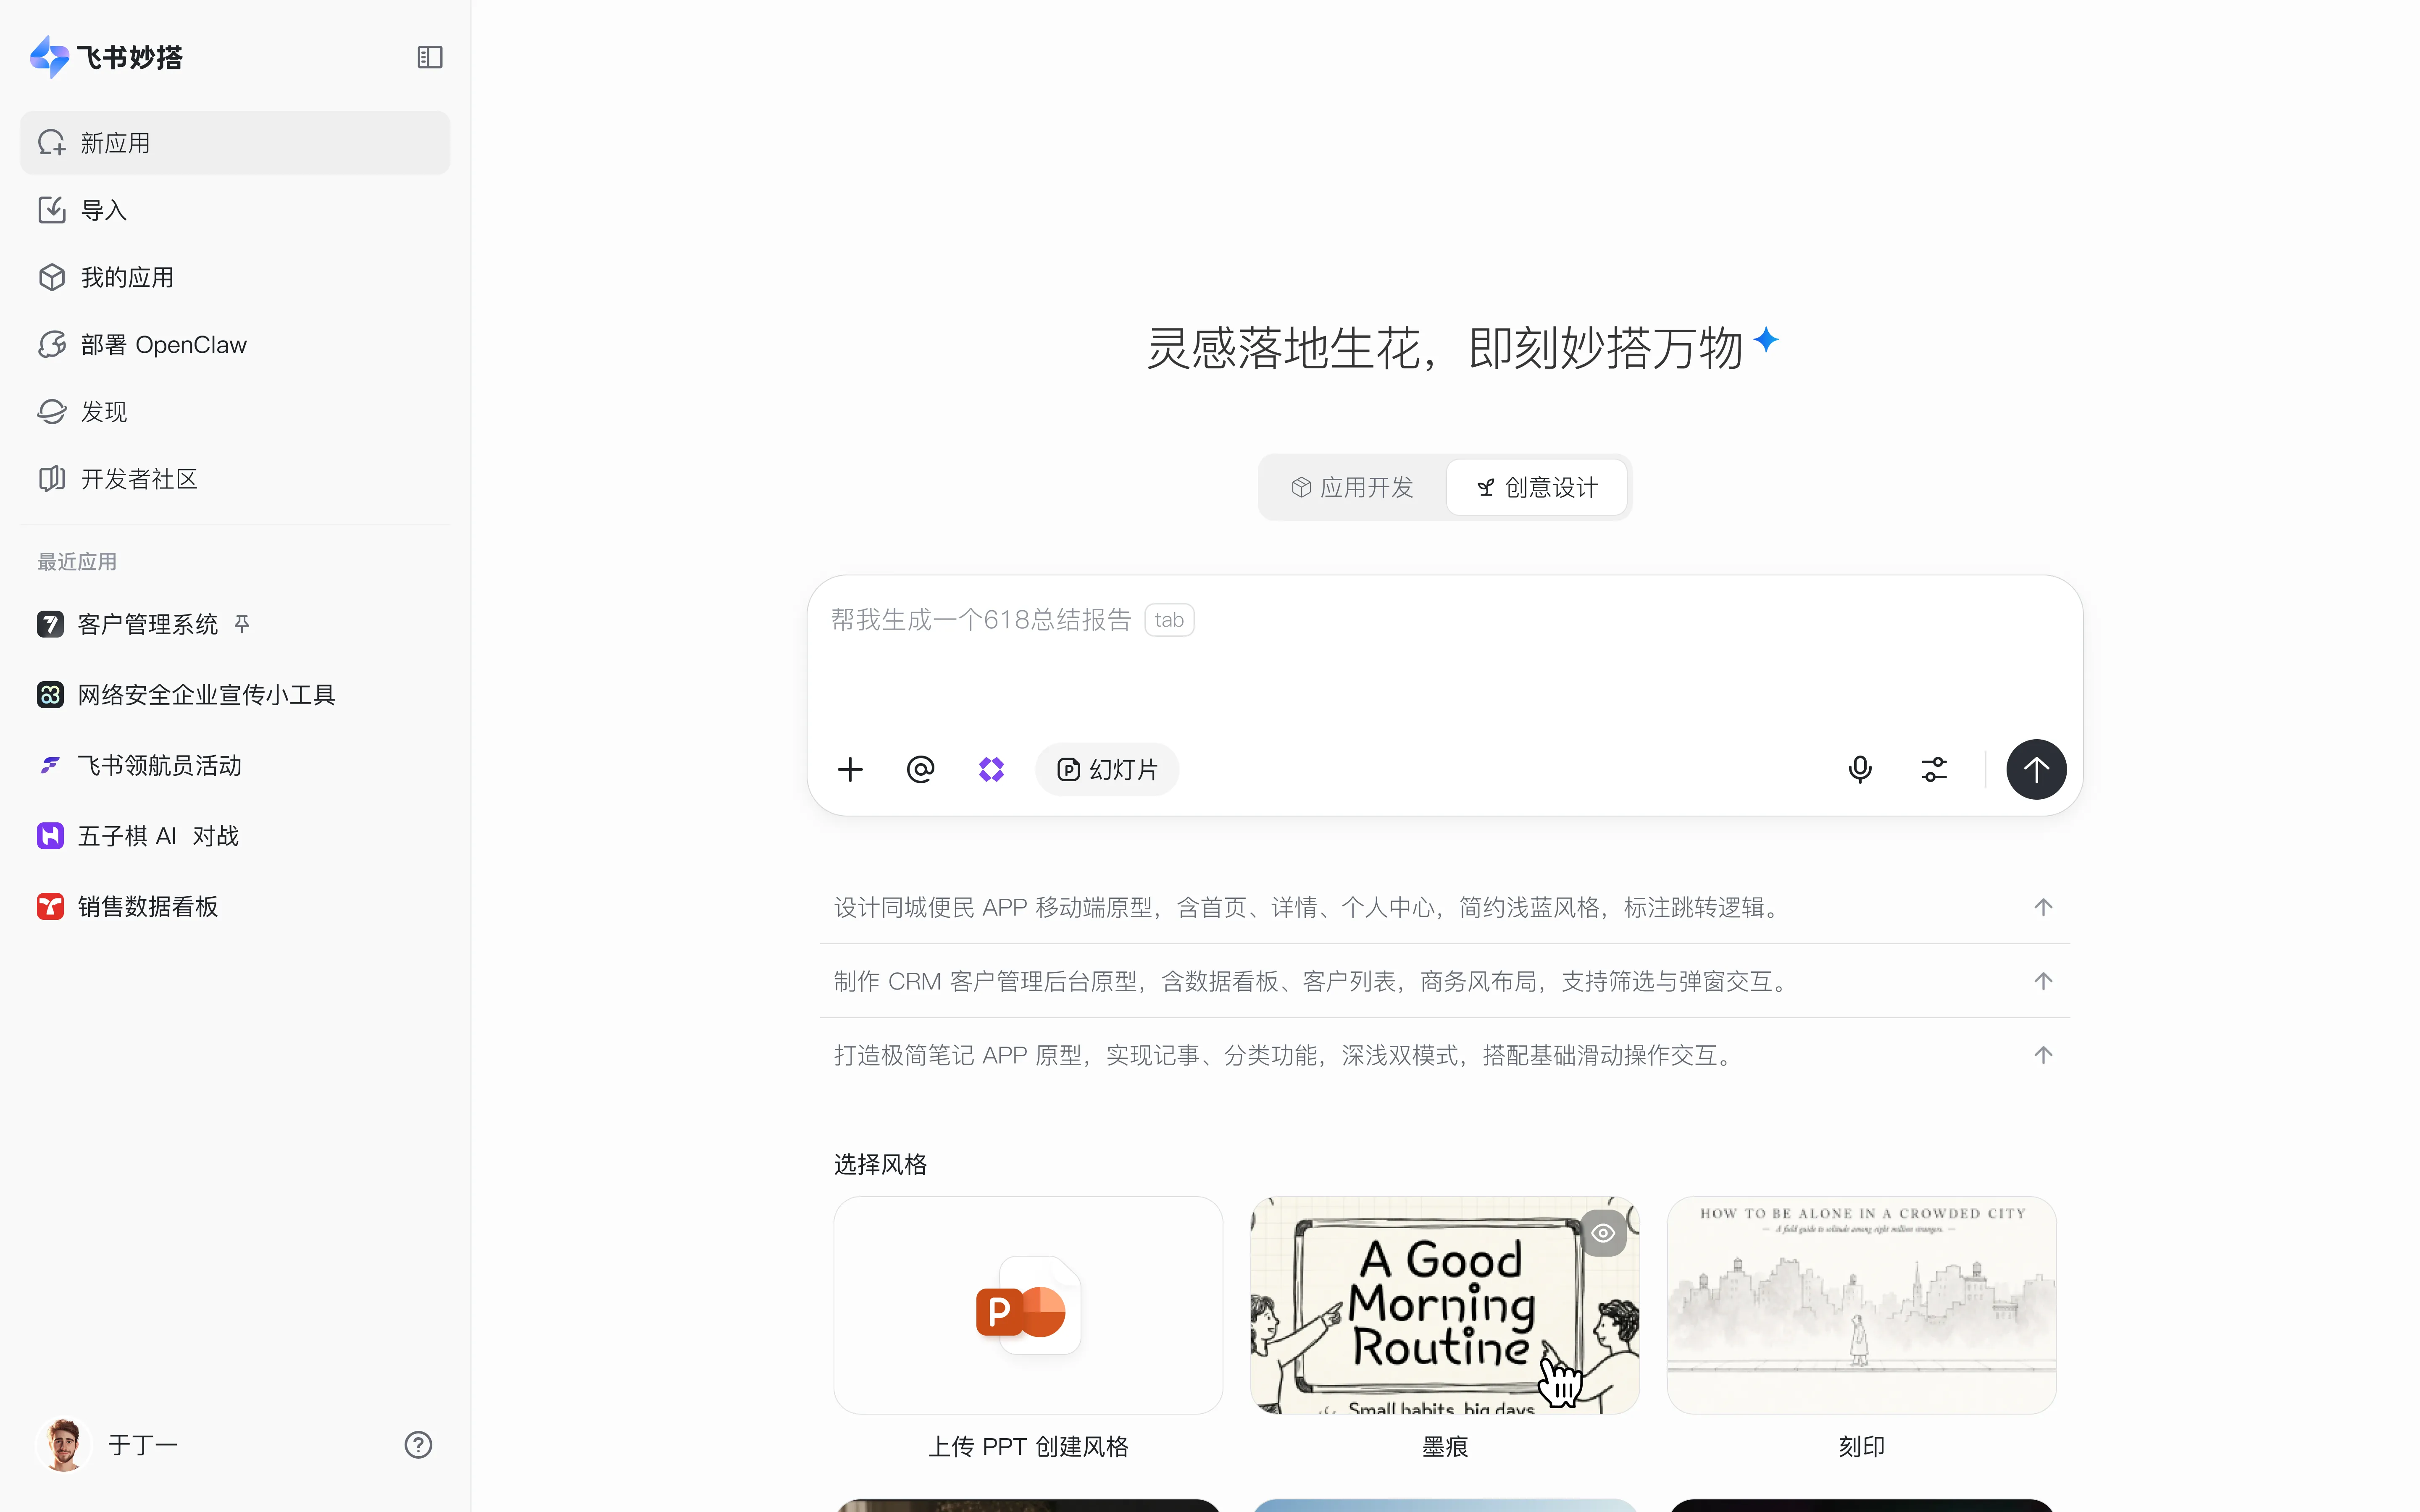Switch to 应用开发 mode
2420x1512 pixels.
pos(1352,487)
